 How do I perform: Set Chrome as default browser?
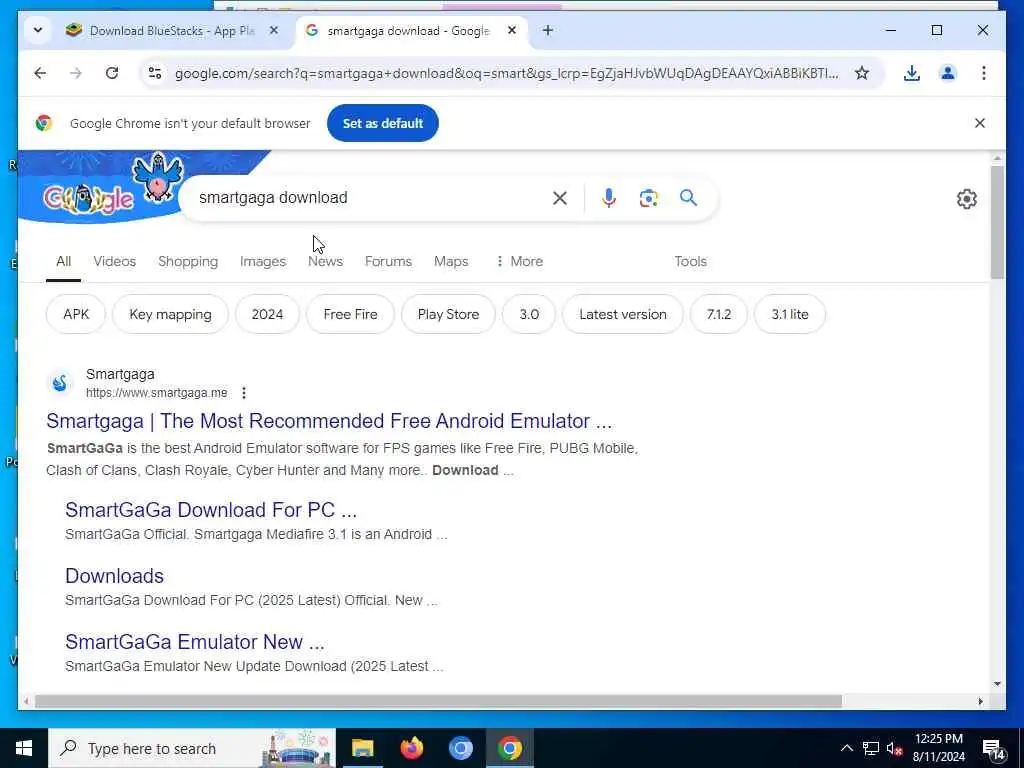(383, 123)
